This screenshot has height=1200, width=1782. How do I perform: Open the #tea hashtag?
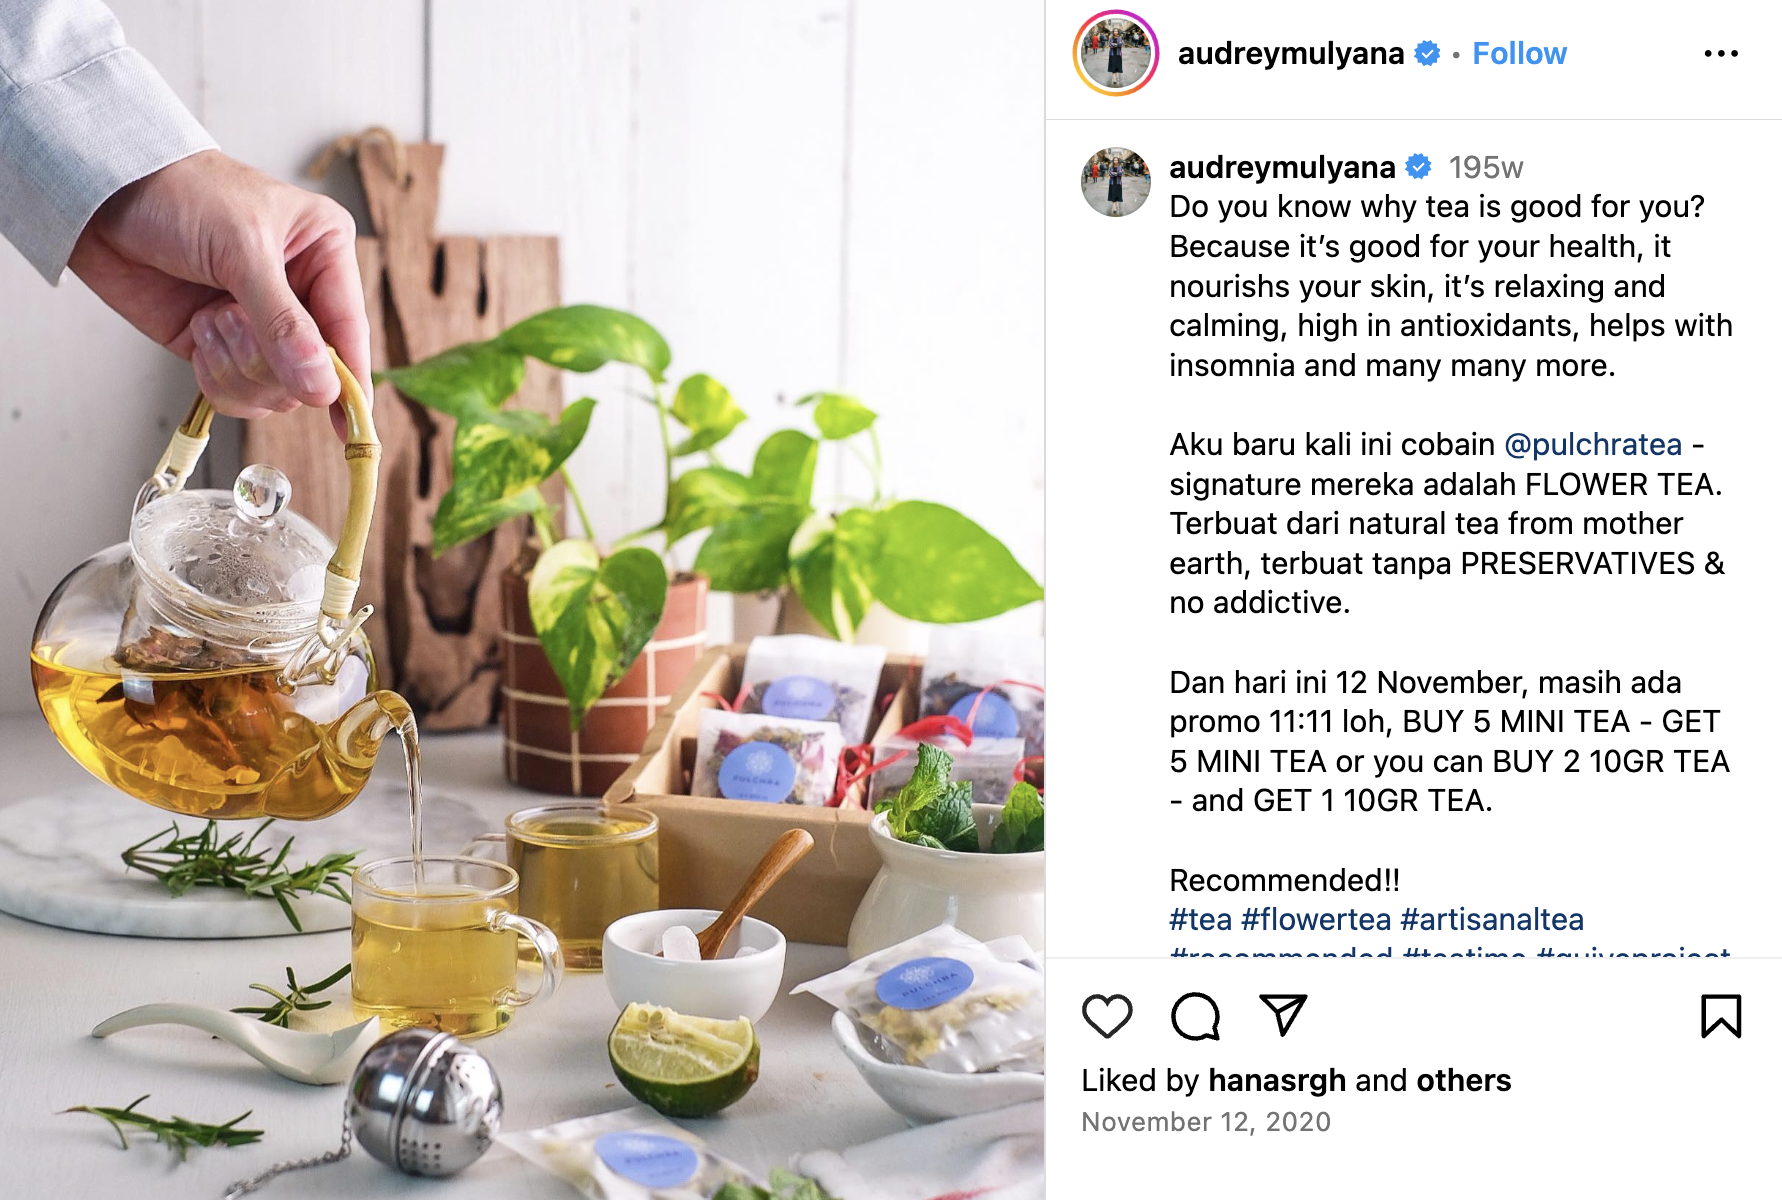tap(1200, 919)
